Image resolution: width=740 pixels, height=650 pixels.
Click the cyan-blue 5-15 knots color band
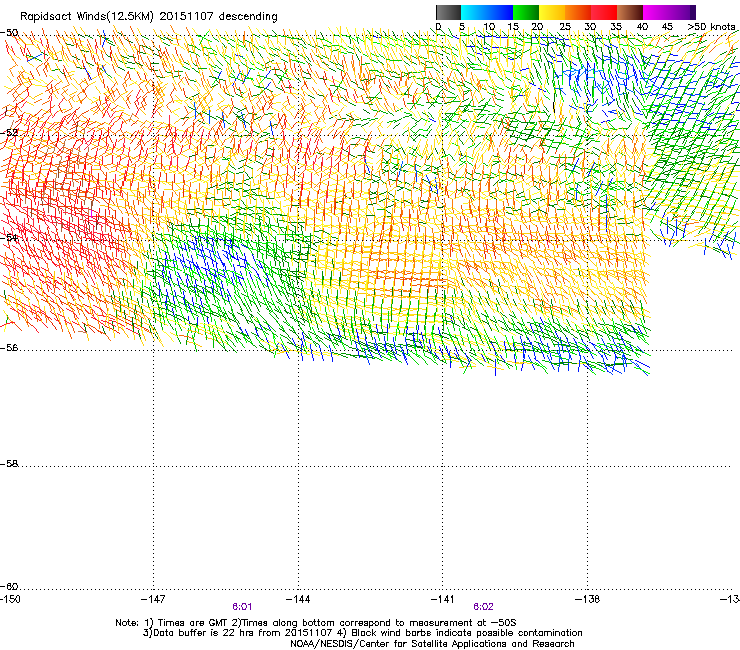[487, 12]
